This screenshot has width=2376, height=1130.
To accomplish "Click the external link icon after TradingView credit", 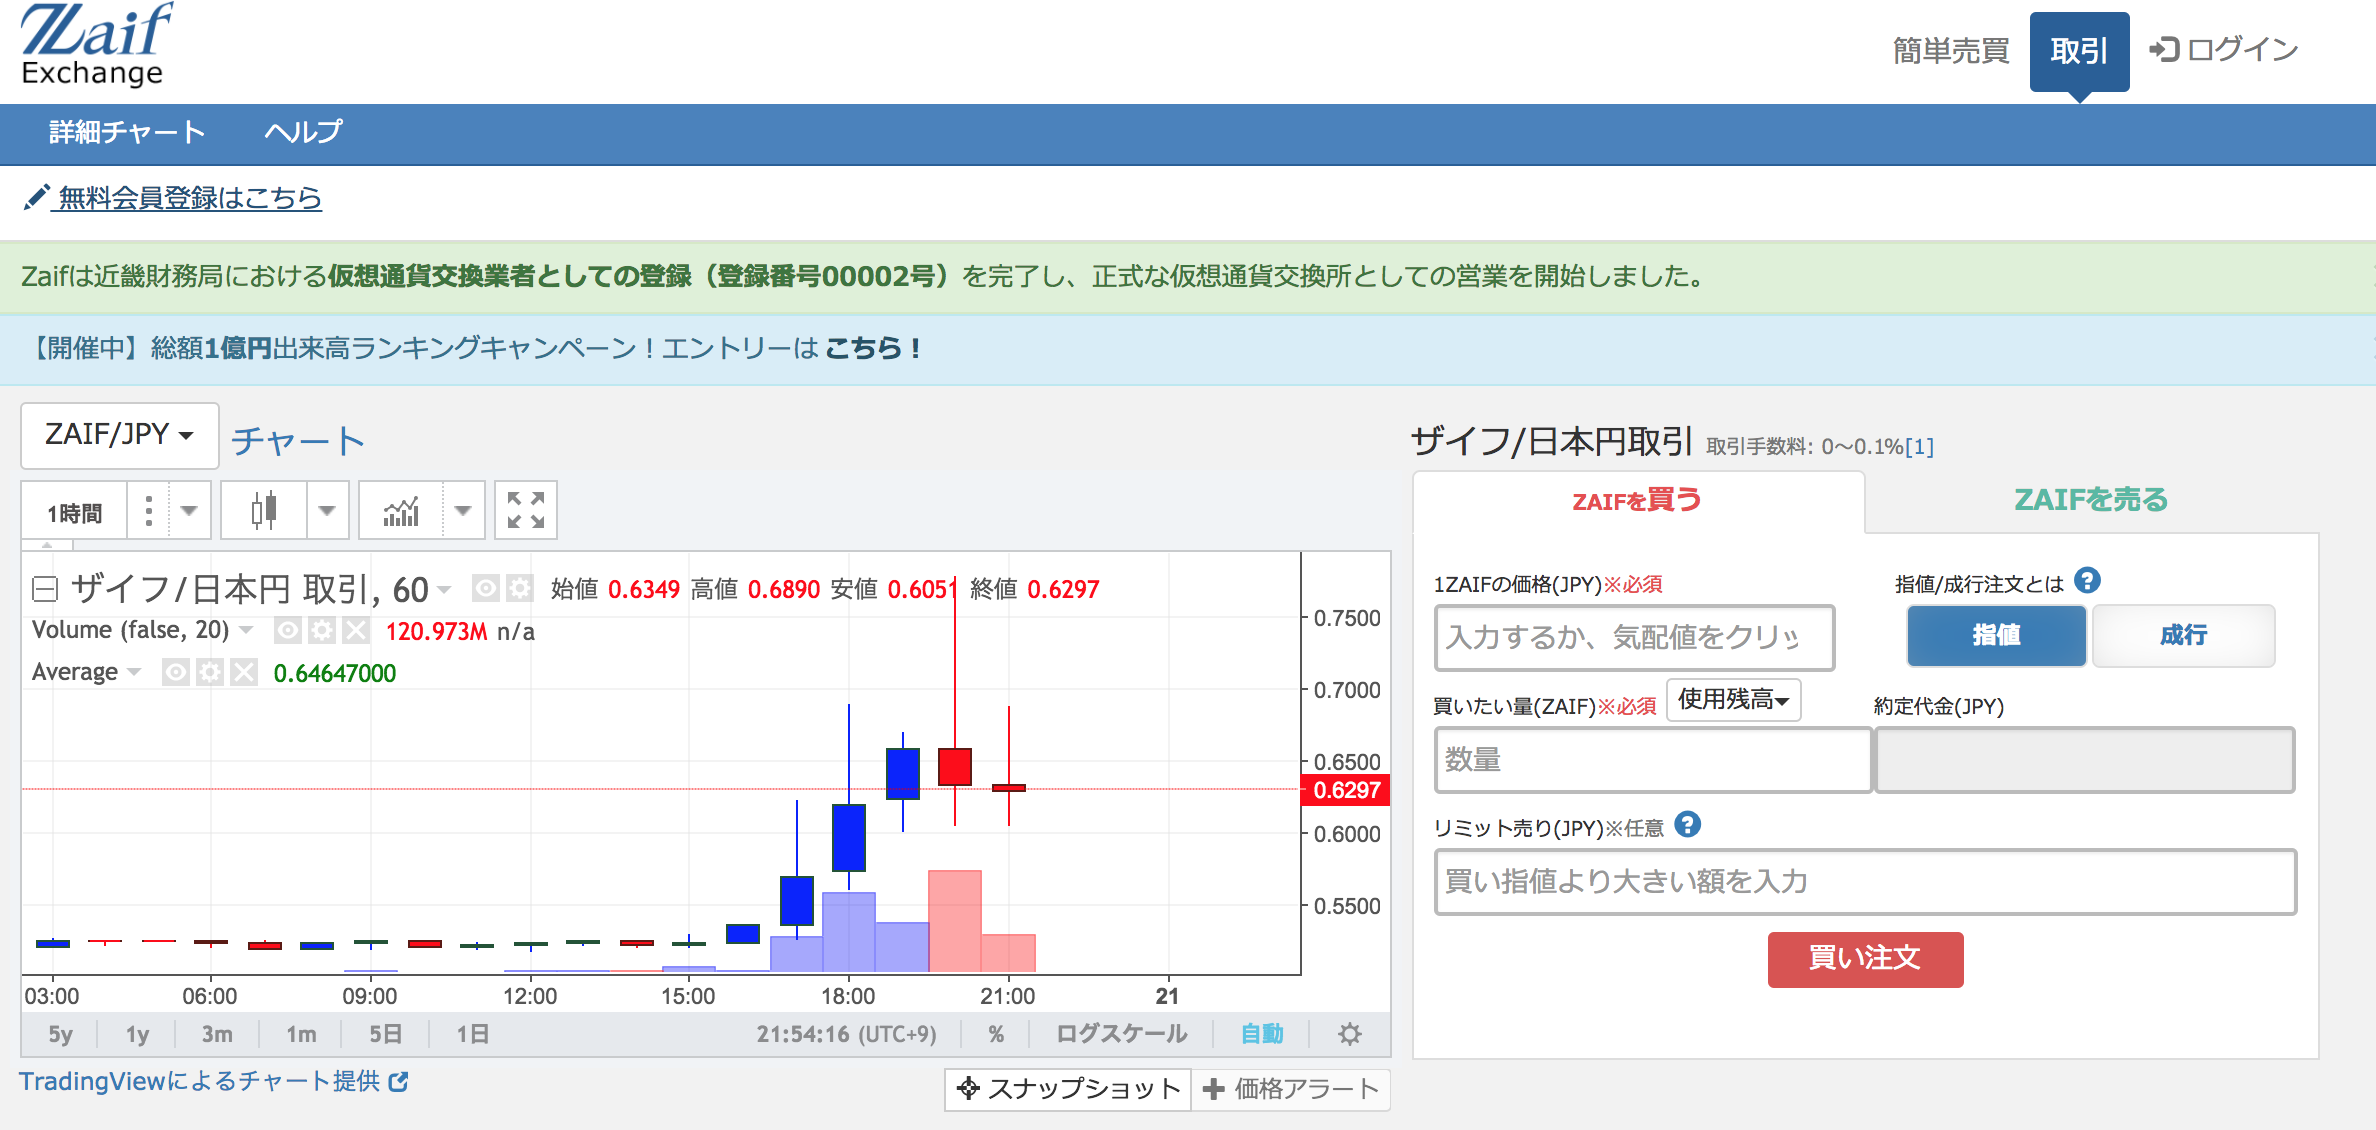I will coord(398,1081).
